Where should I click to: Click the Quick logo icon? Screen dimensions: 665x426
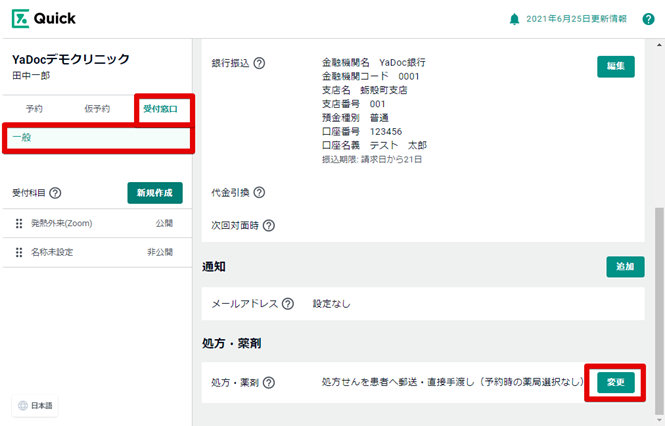(x=21, y=18)
